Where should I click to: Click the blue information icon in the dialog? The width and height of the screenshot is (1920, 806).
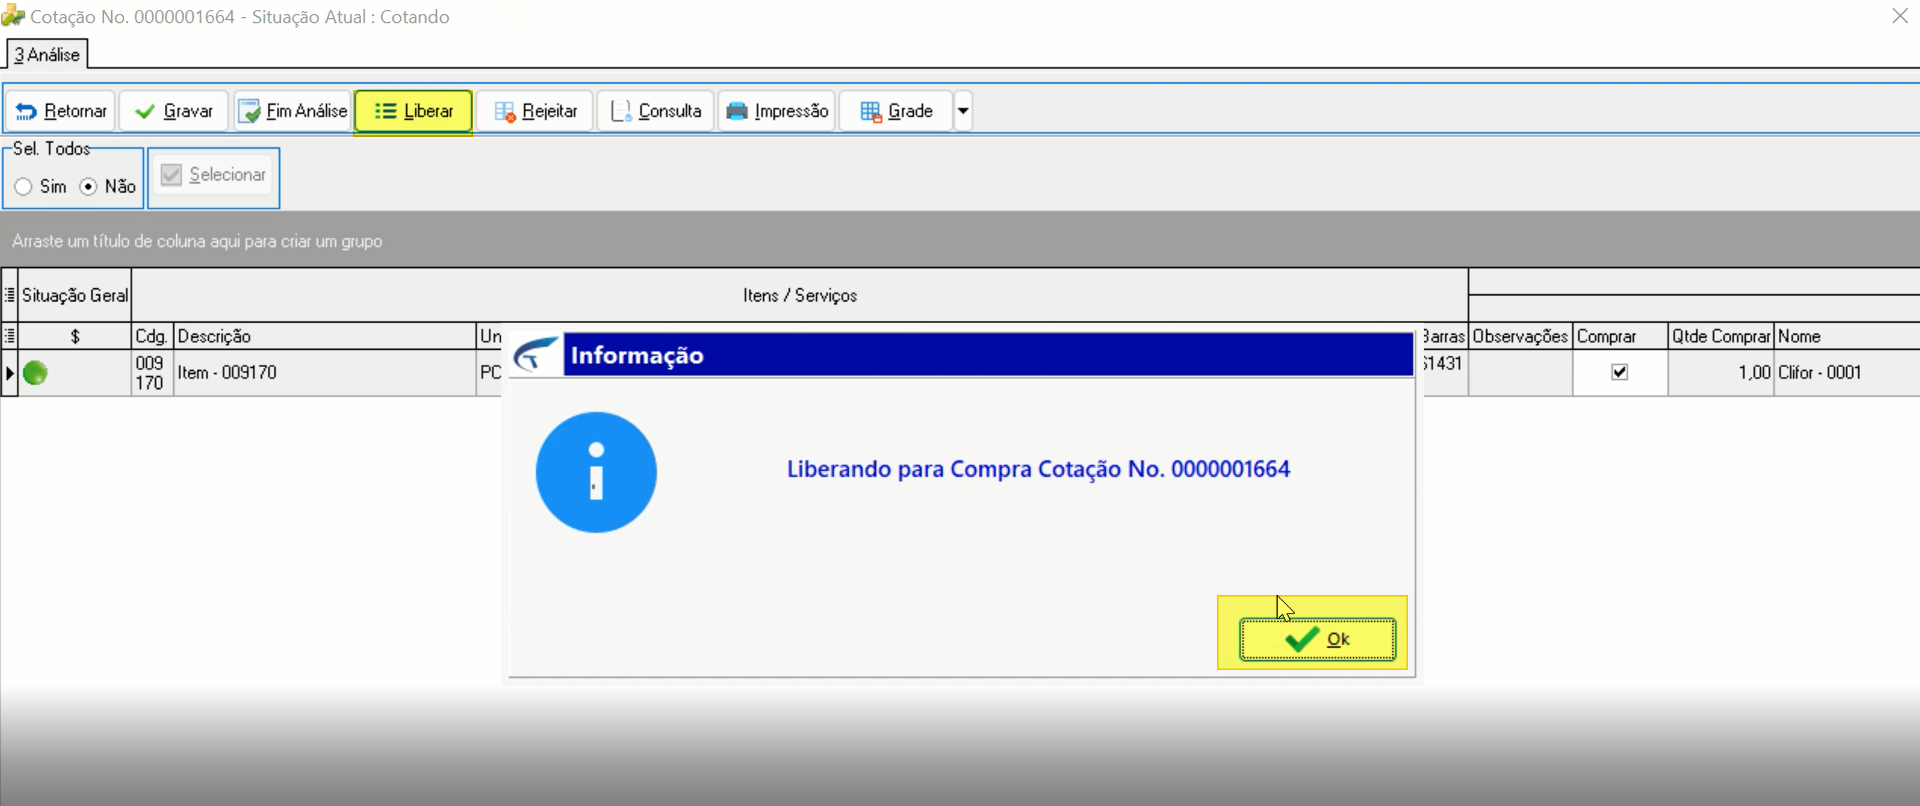tap(596, 472)
